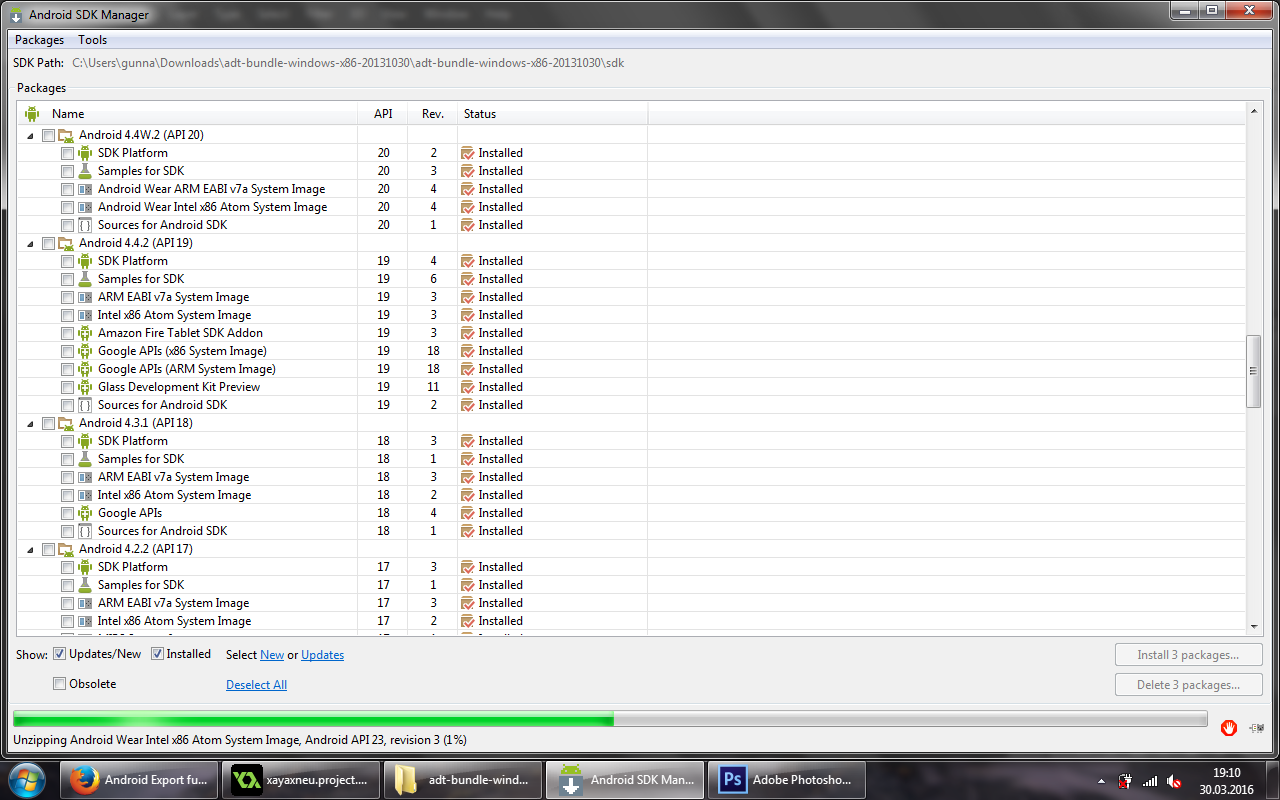This screenshot has width=1280, height=800.
Task: Click the red stop operation icon
Action: pyautogui.click(x=1228, y=728)
